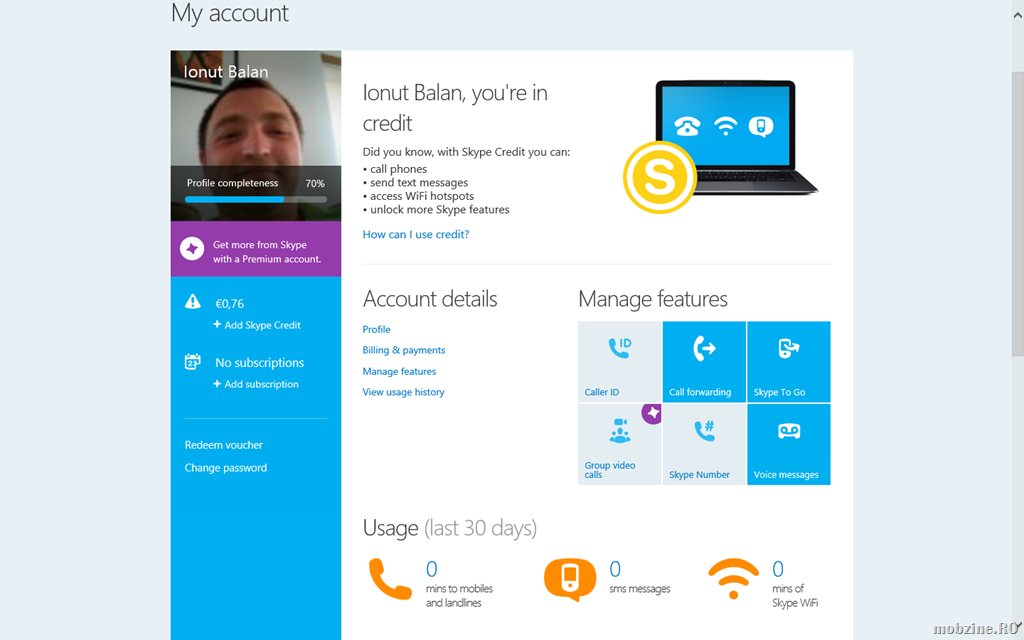
Task: Click the 'My account' page title
Action: pyautogui.click(x=230, y=14)
